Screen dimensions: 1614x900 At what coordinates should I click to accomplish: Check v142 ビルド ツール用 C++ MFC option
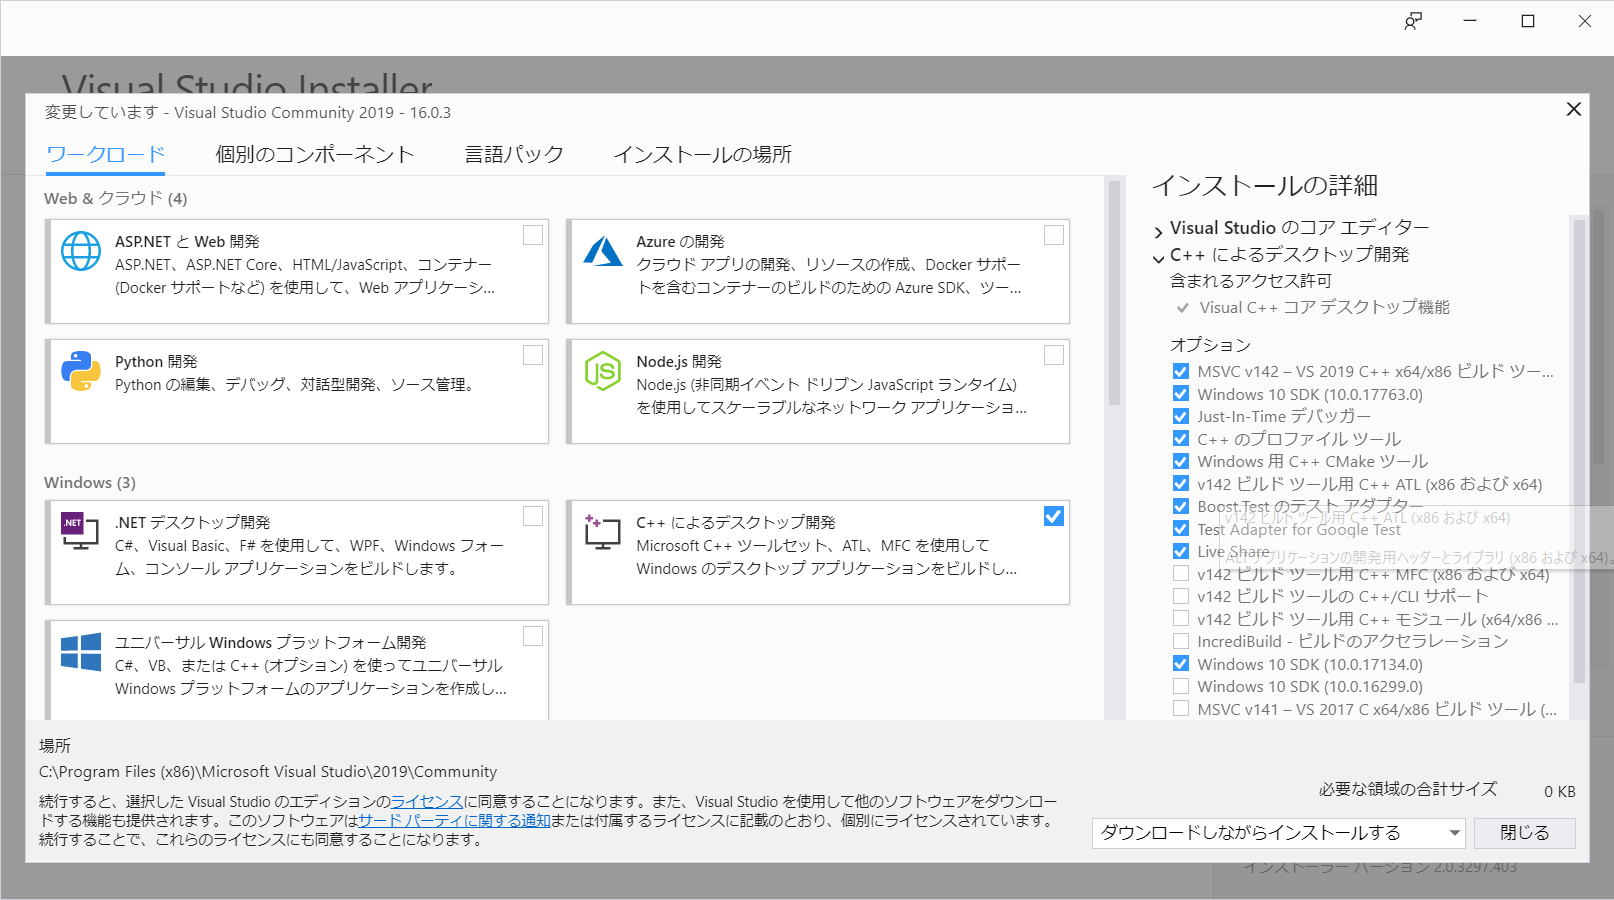point(1181,574)
